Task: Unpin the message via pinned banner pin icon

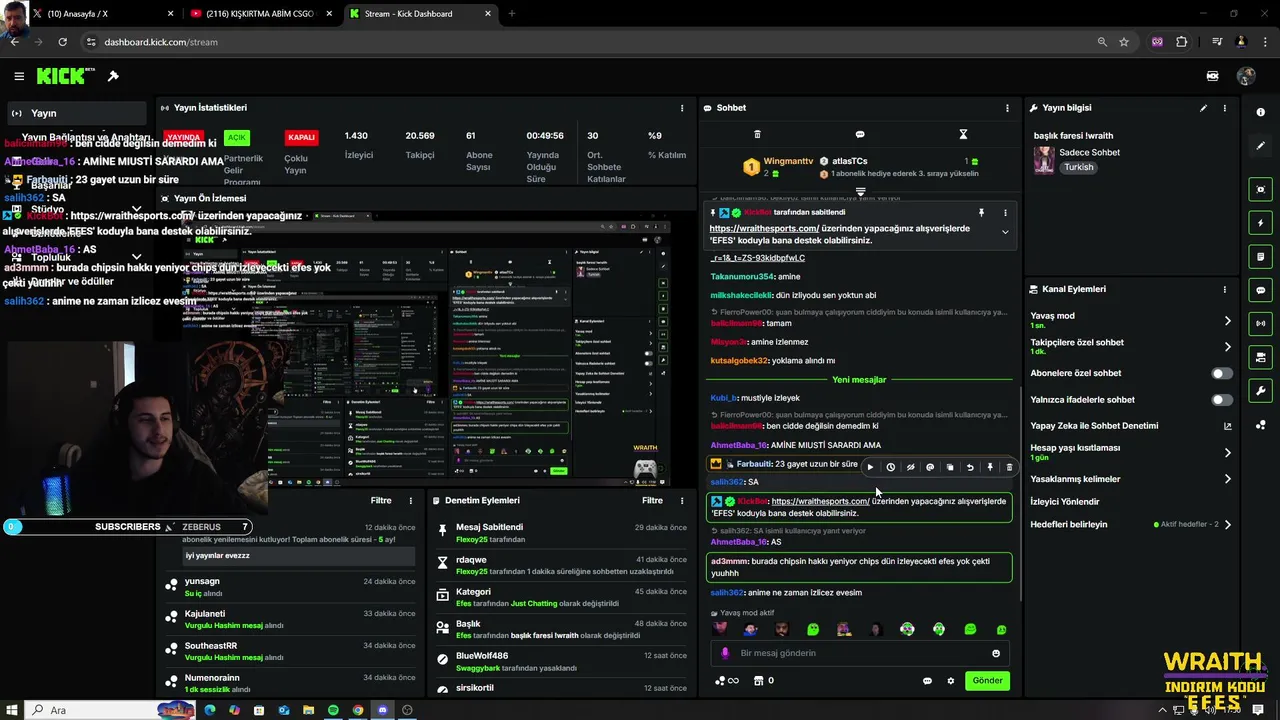Action: coord(981,212)
